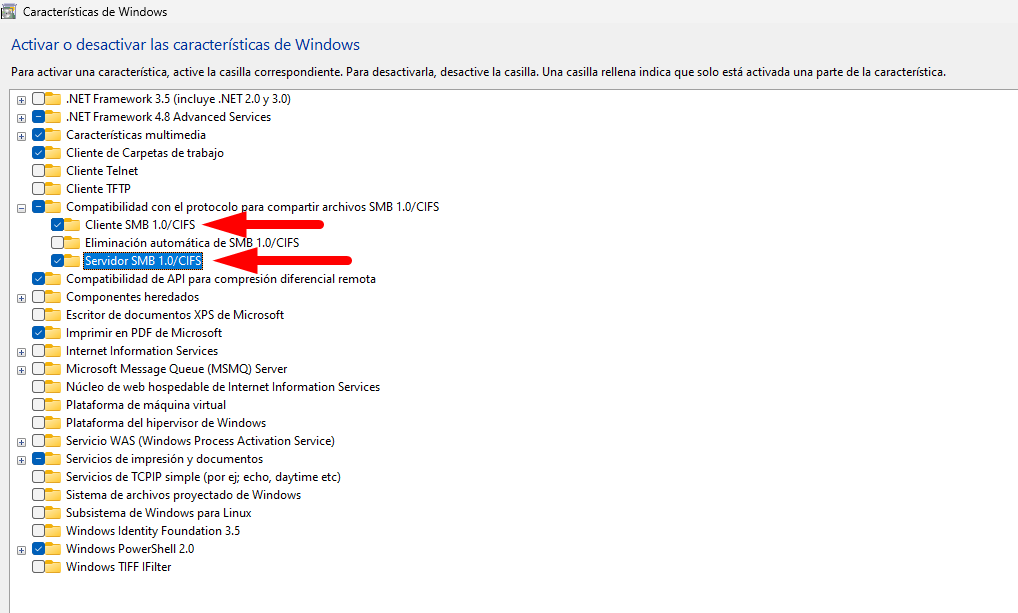Click folder icon next to Servicio WAS
1018x613 pixels.
pyautogui.click(x=53, y=441)
